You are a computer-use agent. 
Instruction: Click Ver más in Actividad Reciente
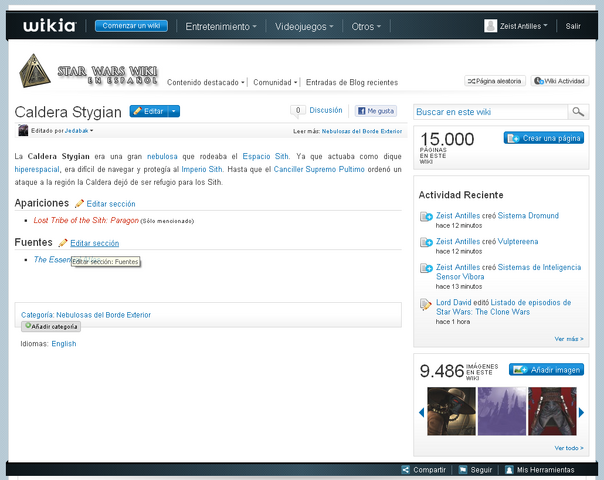click(569, 339)
